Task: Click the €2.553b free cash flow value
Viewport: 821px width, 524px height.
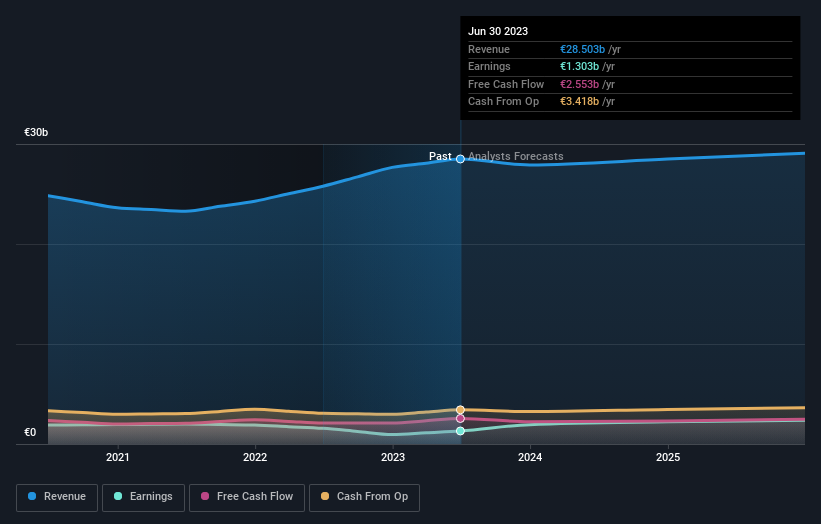Action: coord(579,84)
